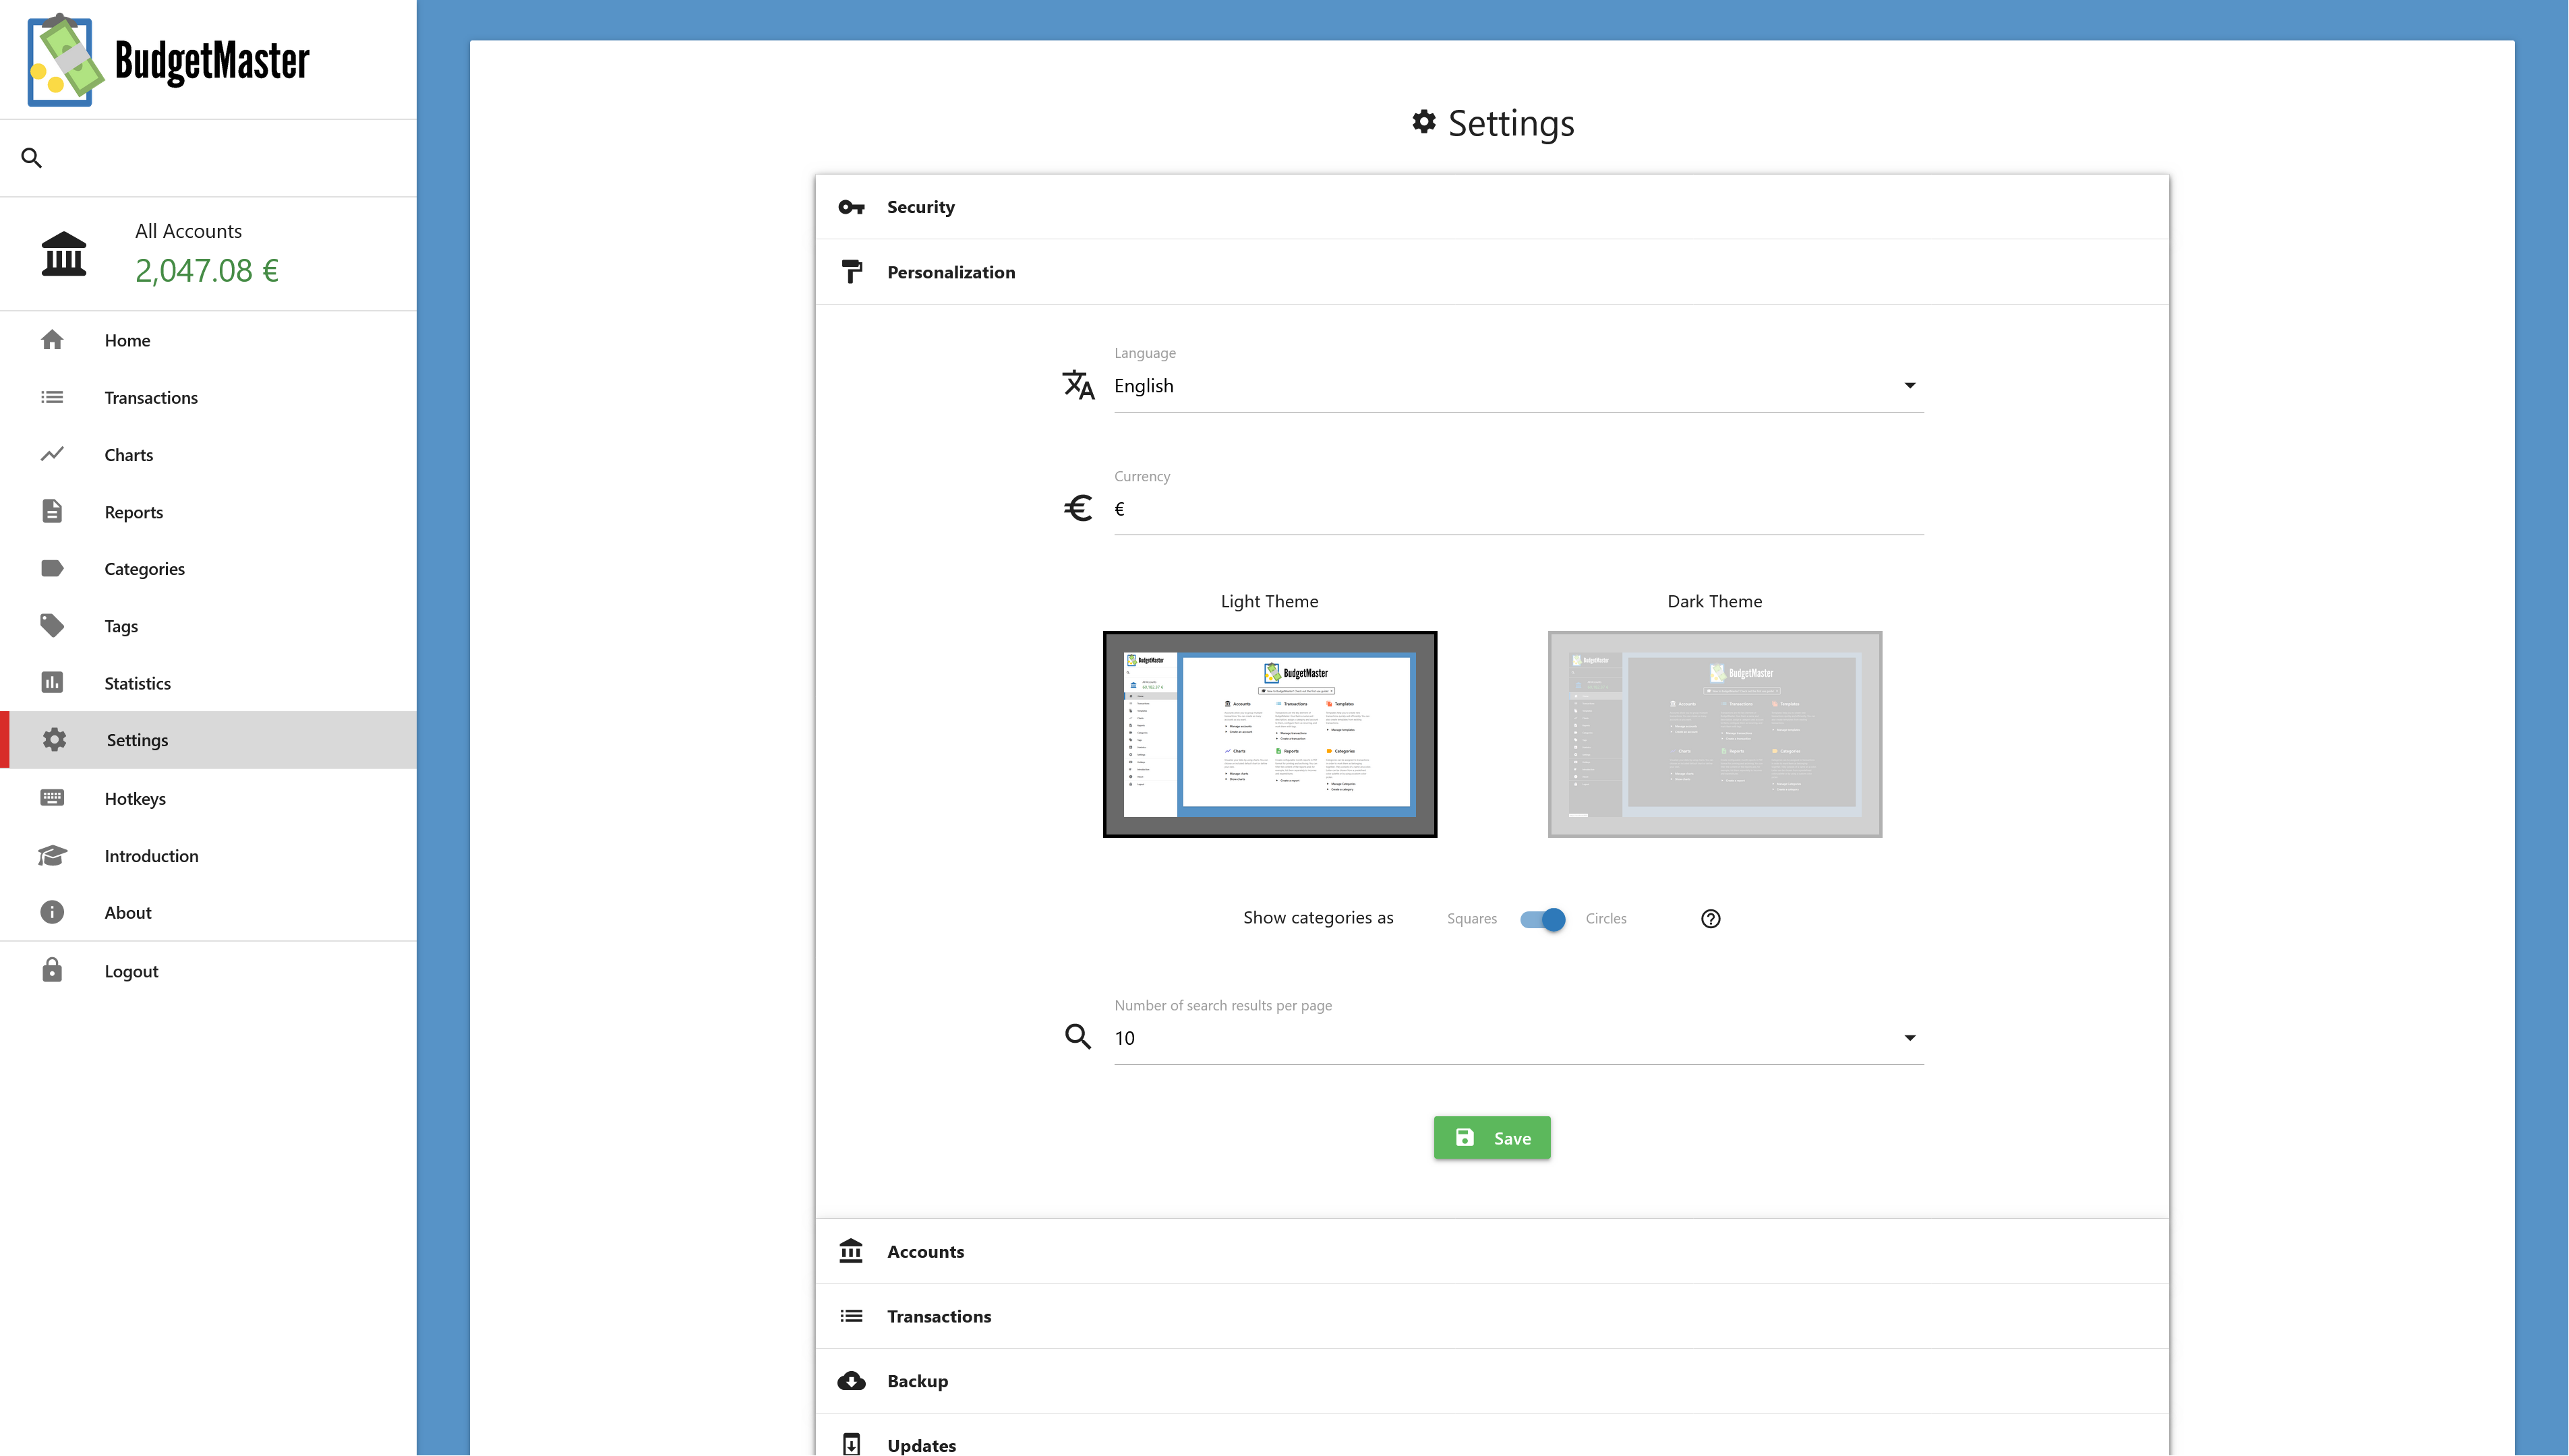Click the category shape help question icon

(x=1710, y=918)
